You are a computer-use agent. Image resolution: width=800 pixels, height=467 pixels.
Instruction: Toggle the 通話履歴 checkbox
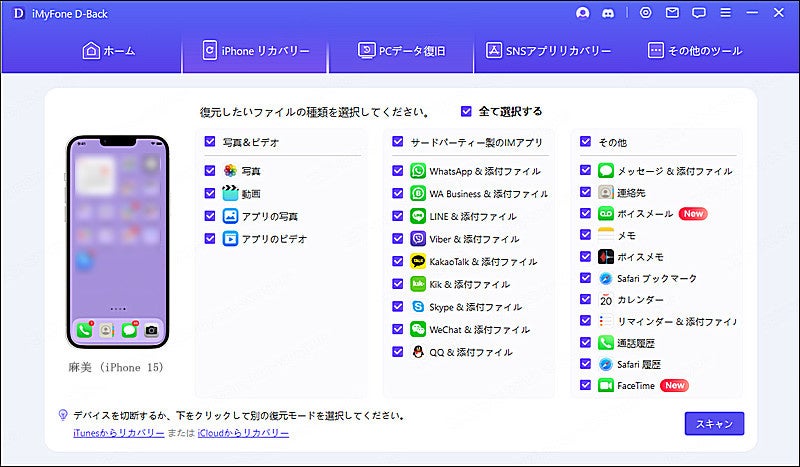pos(585,342)
